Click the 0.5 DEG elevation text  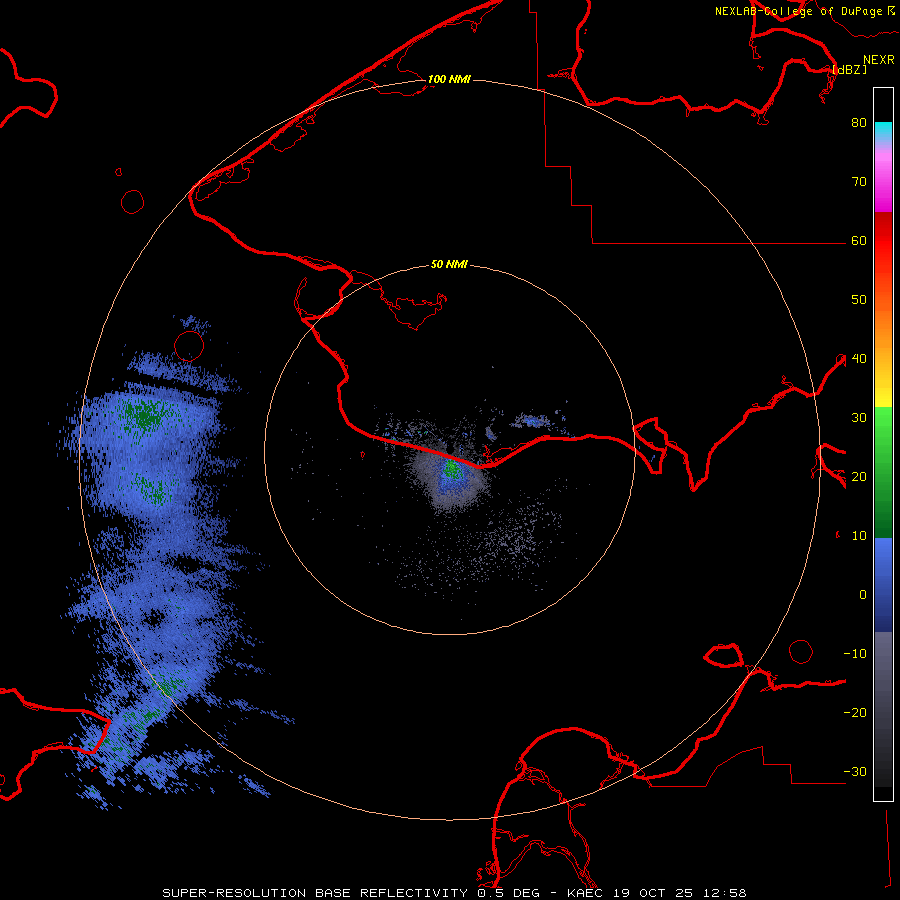coord(509,893)
